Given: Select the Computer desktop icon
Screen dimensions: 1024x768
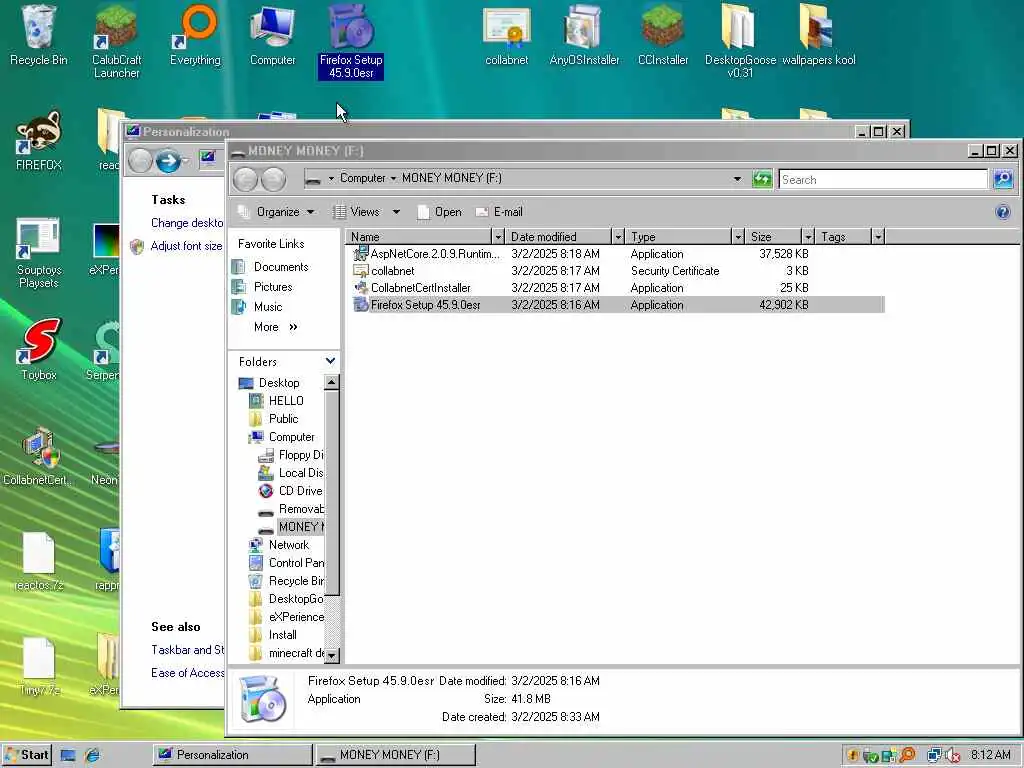Looking at the screenshot, I should tap(272, 36).
